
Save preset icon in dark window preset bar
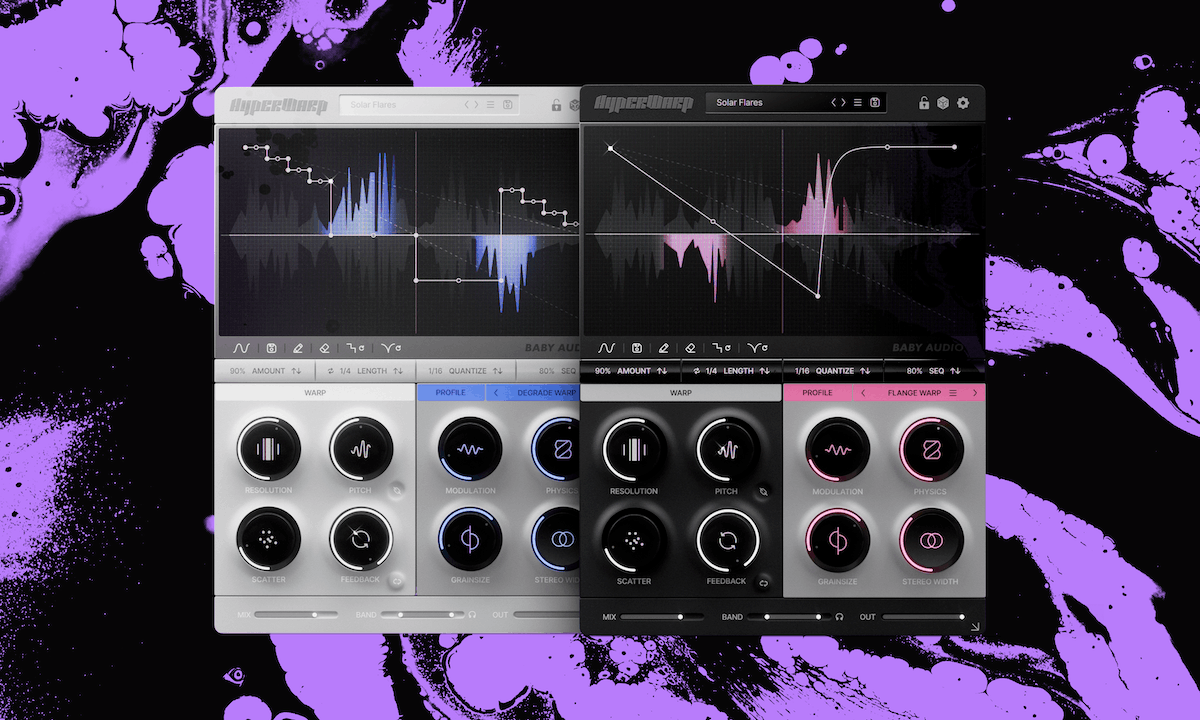click(874, 102)
